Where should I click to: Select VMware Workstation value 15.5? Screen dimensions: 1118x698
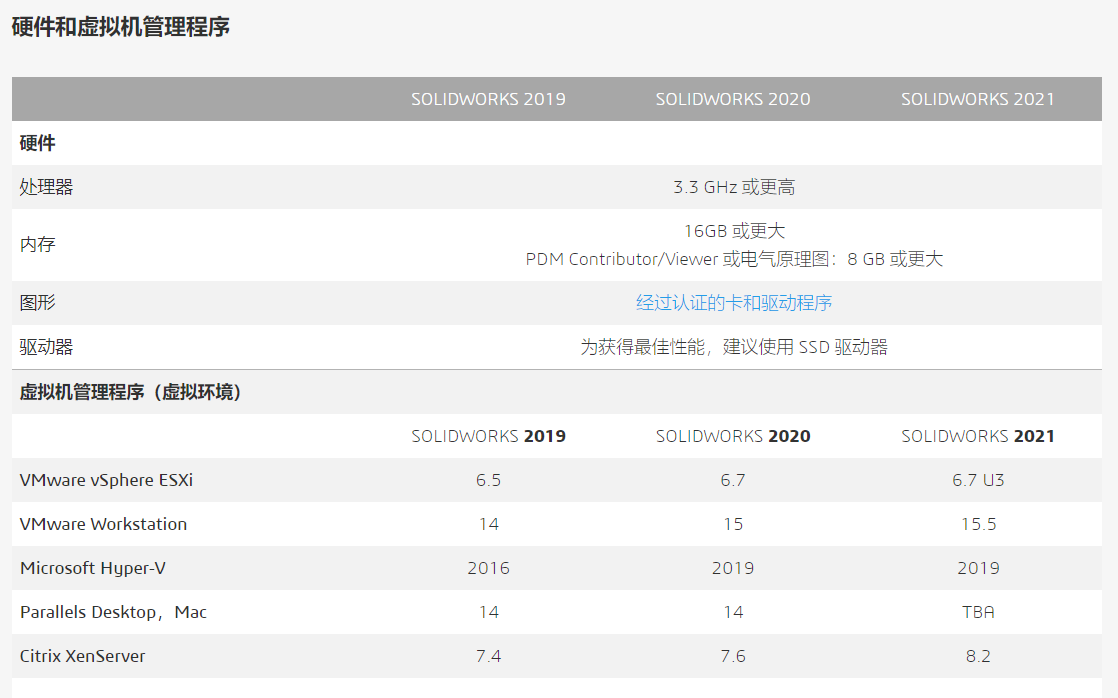coord(978,525)
